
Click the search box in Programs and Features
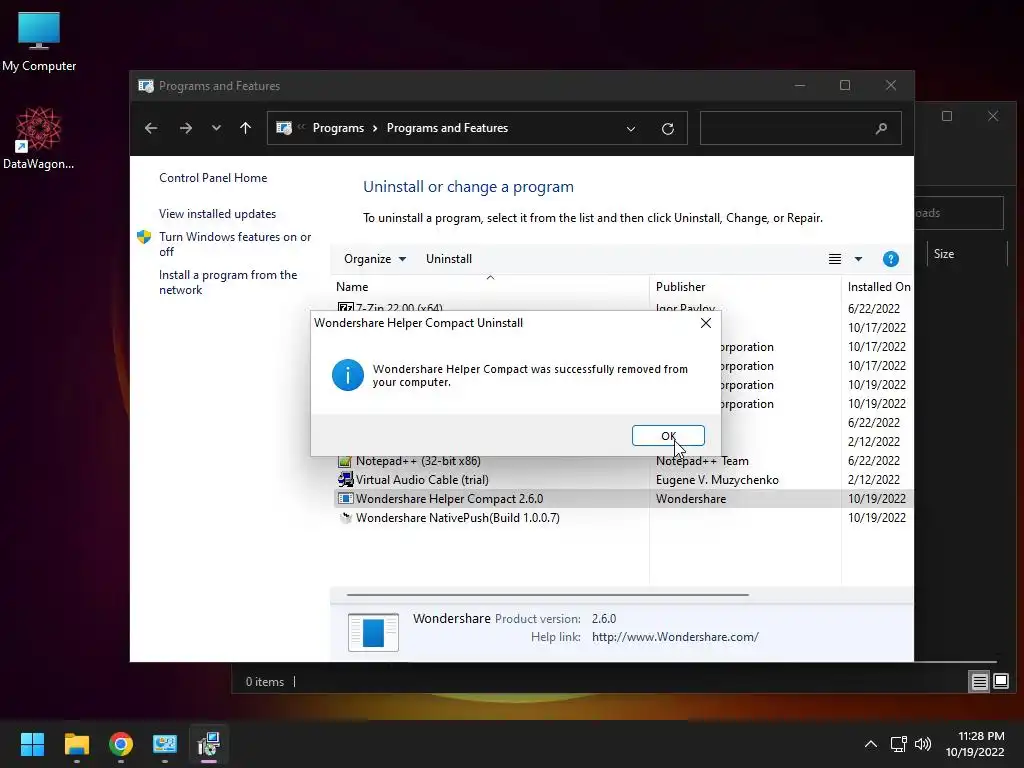(x=801, y=128)
